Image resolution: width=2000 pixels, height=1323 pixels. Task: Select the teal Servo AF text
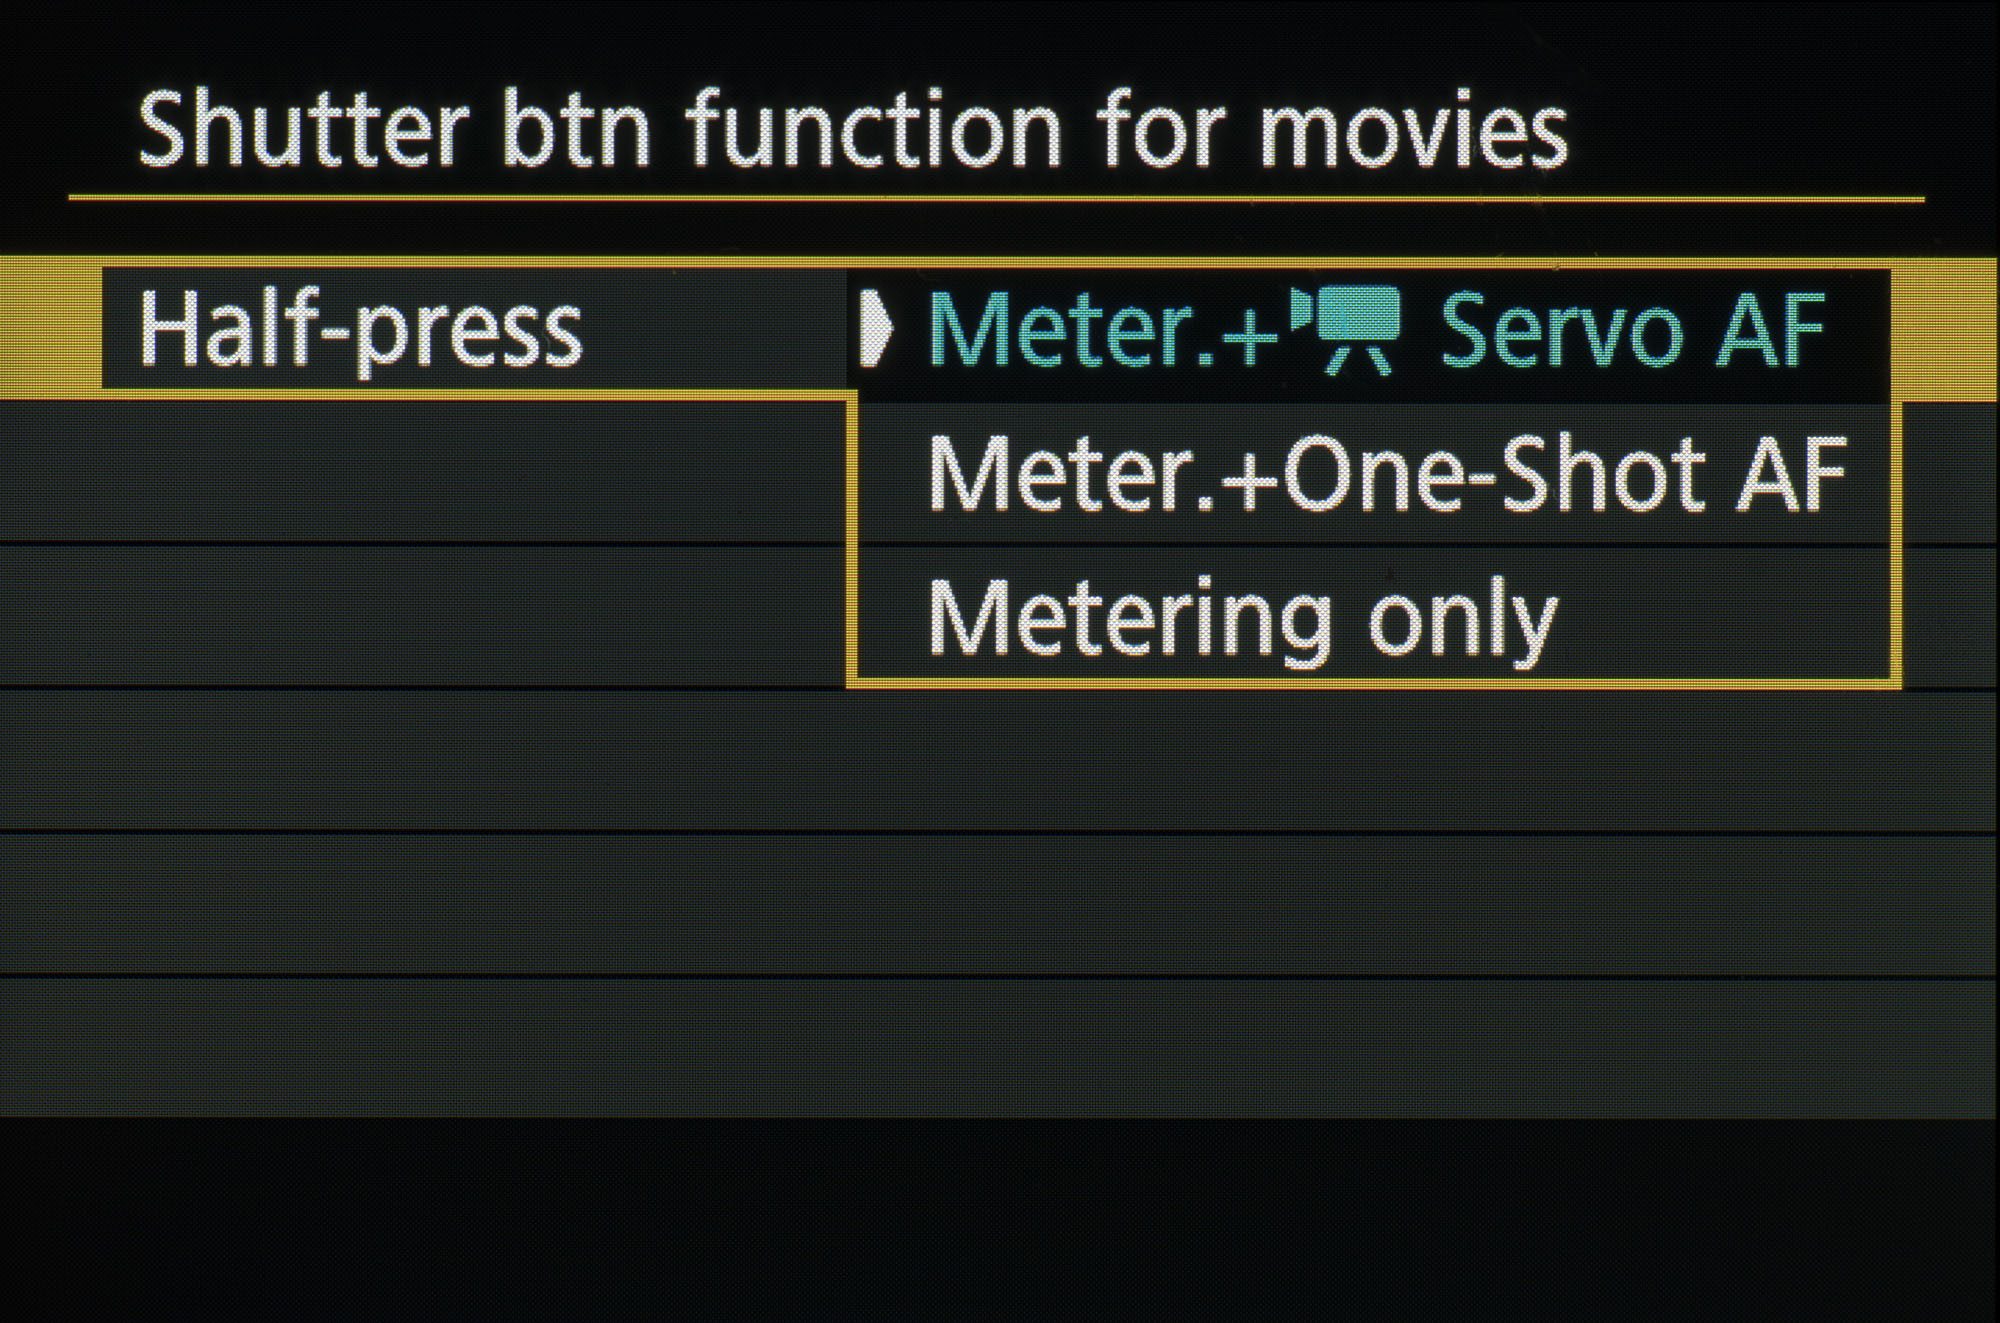[x=1632, y=330]
